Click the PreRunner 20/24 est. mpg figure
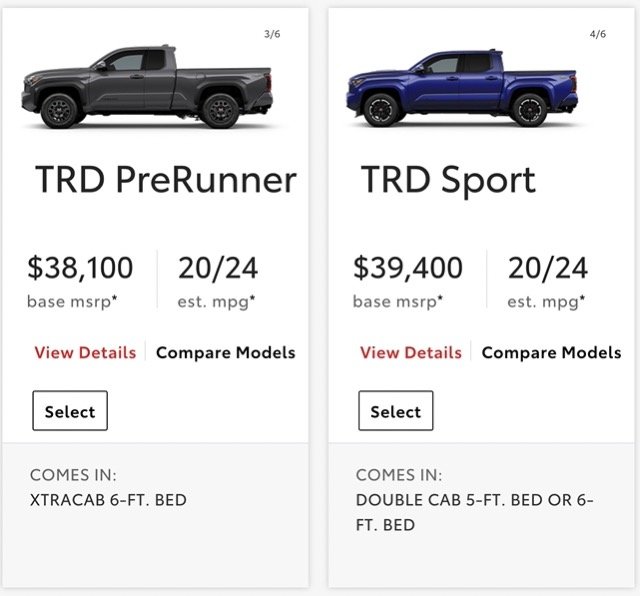 (218, 268)
